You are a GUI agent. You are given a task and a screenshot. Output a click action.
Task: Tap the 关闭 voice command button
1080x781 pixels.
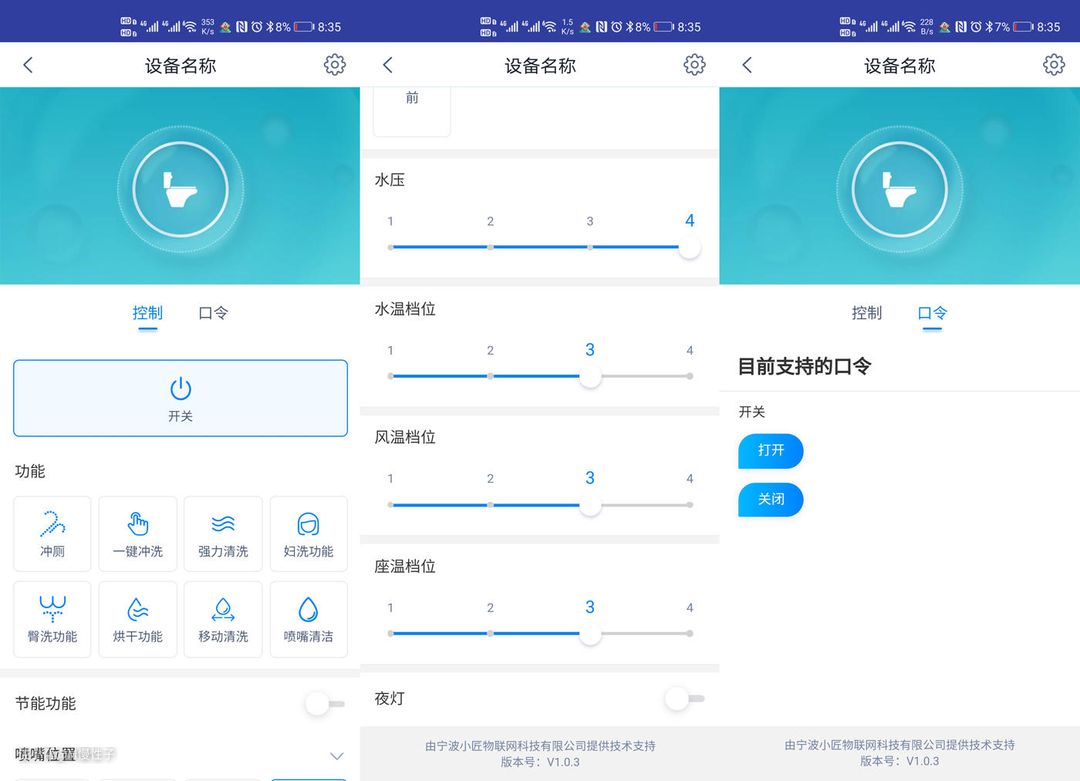(x=771, y=500)
